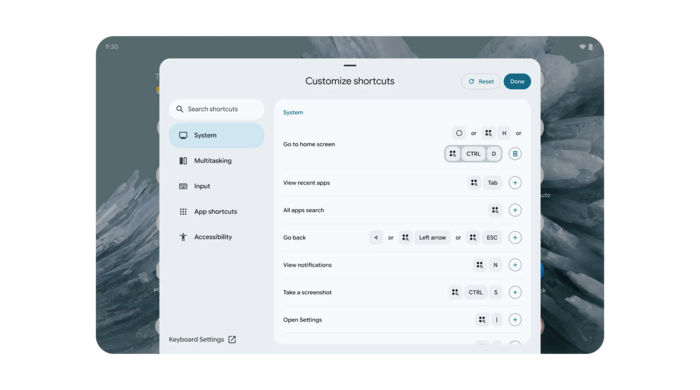Open the Input category
Screen dimensions: 700x390
click(x=217, y=186)
